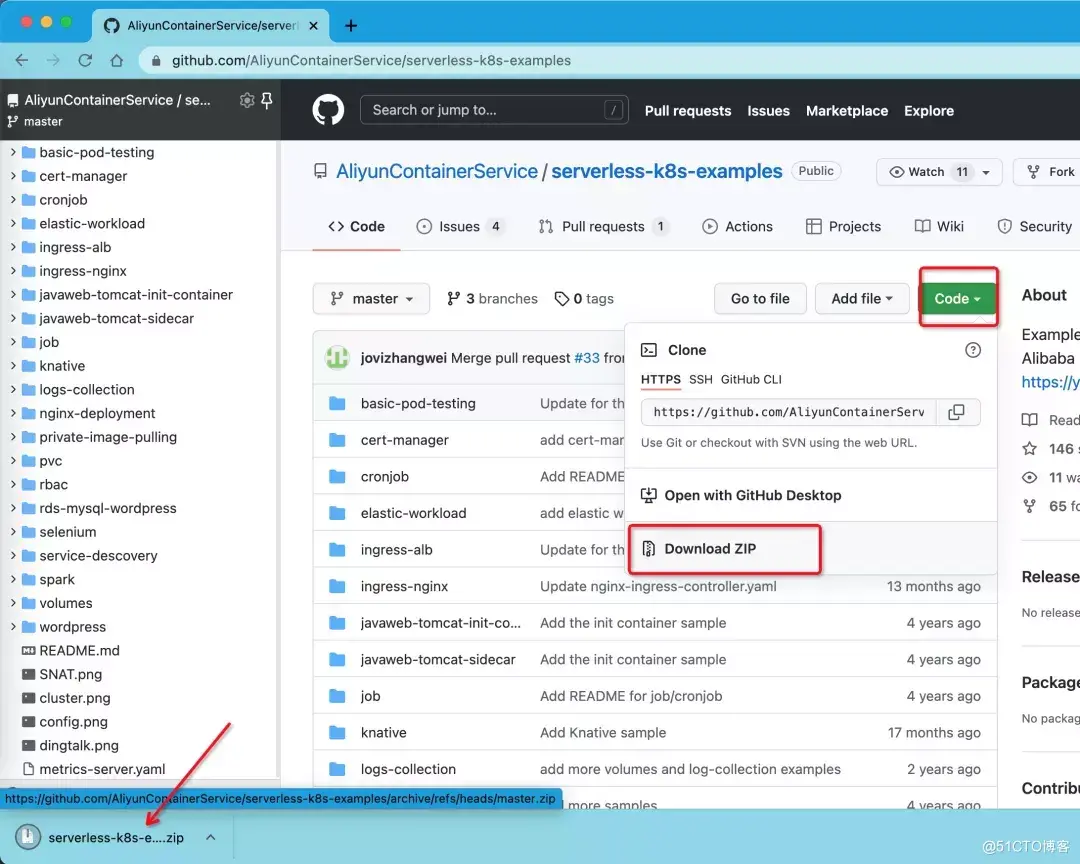Click the 65 forks row in About
1080x864 pixels.
(1050, 506)
